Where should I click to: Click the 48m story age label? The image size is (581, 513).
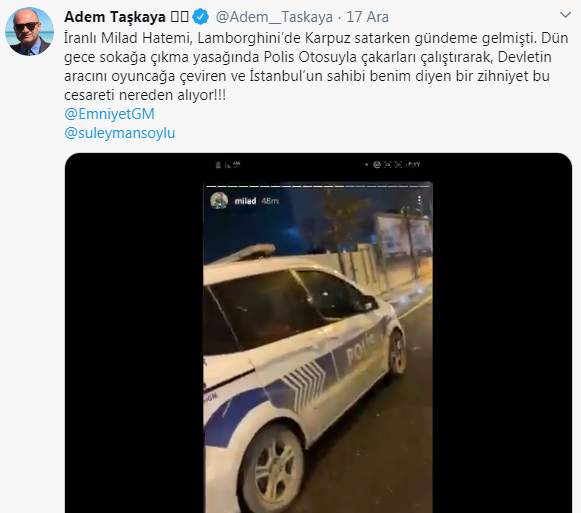pos(270,201)
